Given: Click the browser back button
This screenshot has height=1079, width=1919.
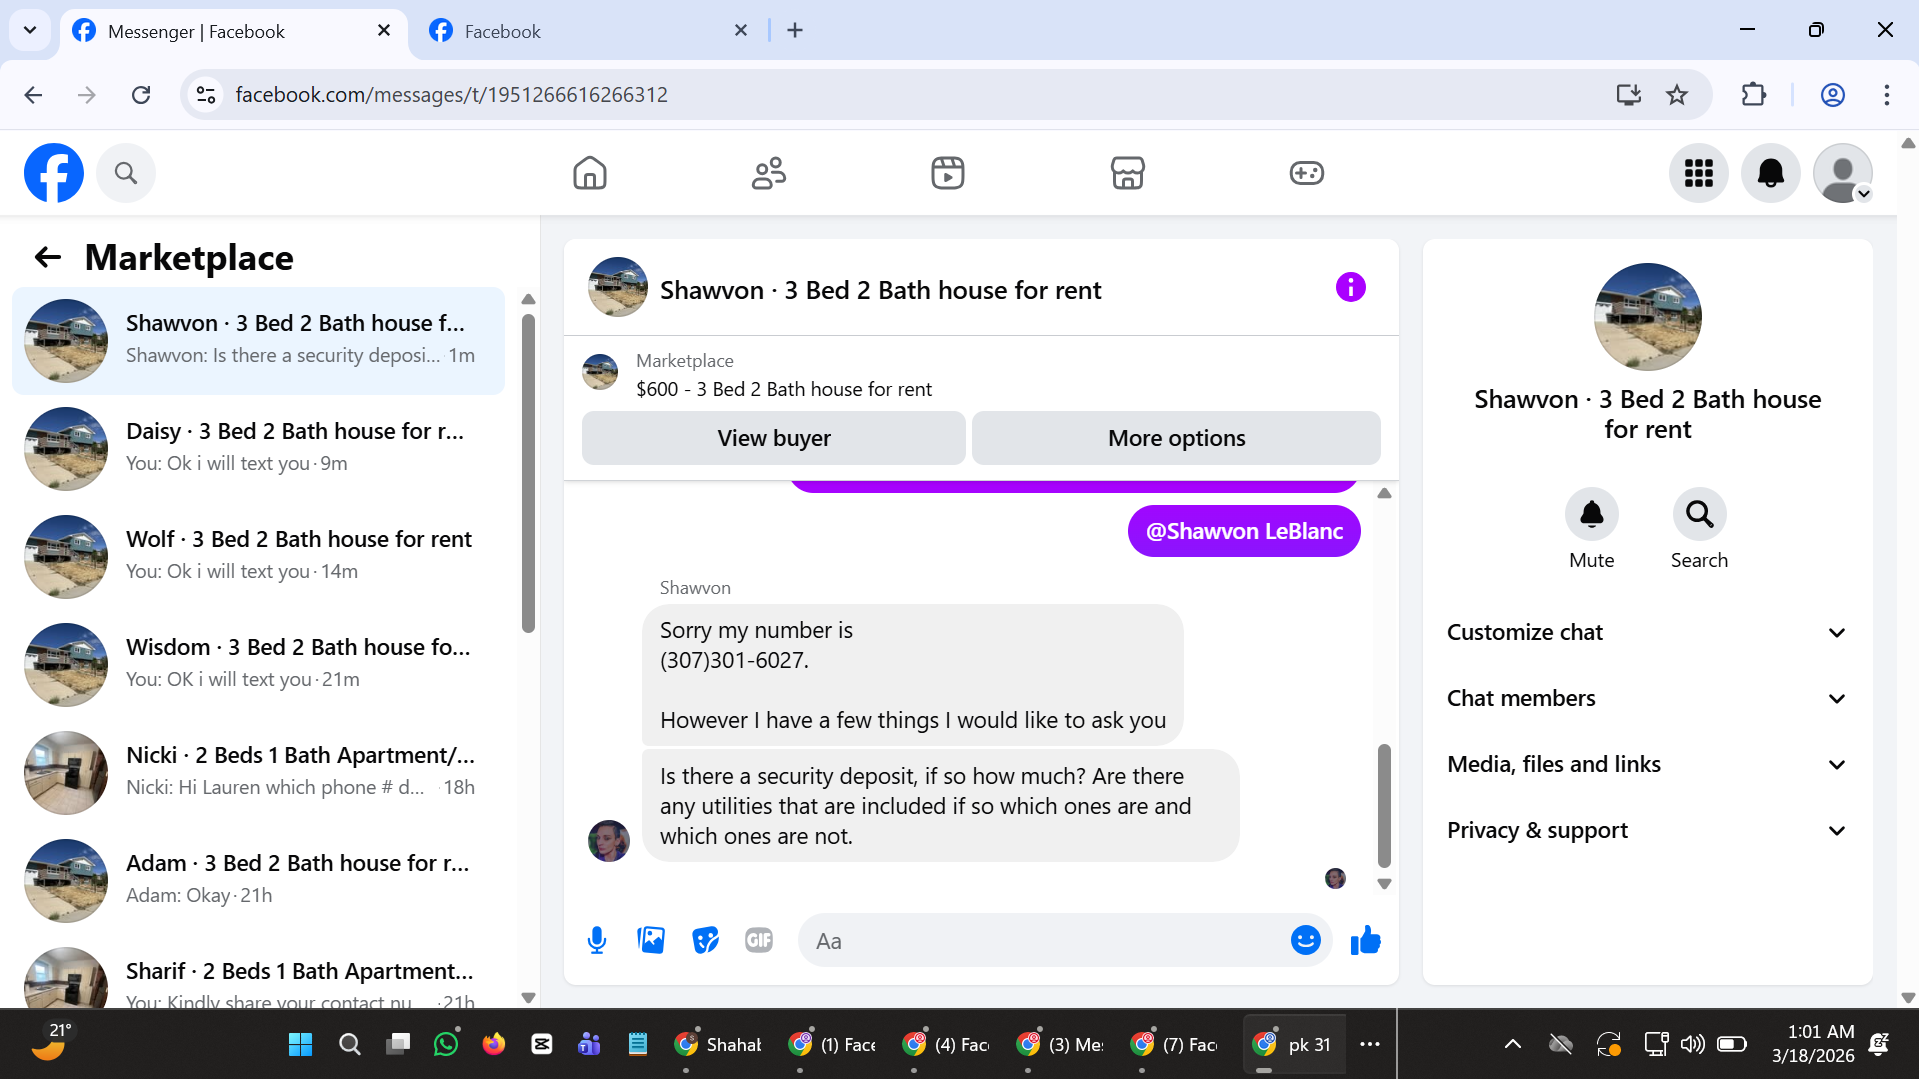Looking at the screenshot, I should click(x=33, y=95).
